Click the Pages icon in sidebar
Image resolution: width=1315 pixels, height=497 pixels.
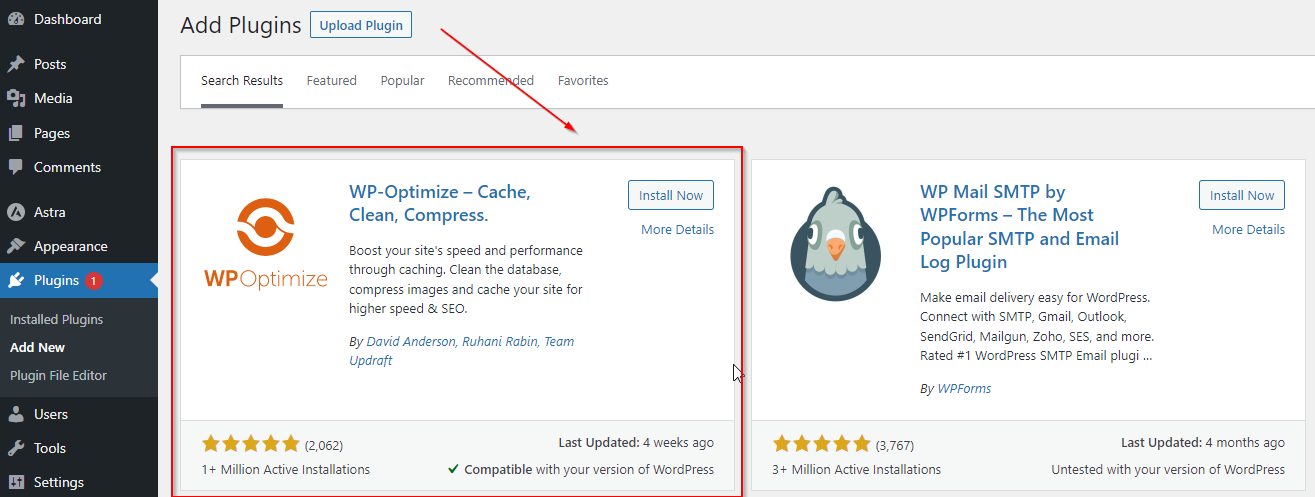click(16, 133)
